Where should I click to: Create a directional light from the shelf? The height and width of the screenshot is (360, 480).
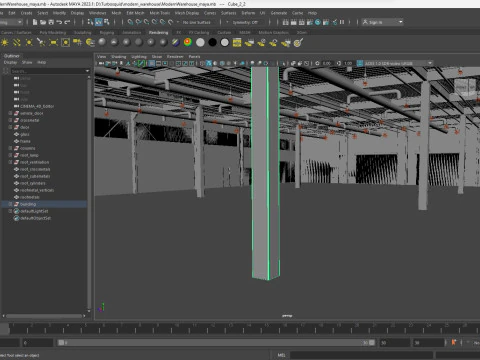point(17,42)
